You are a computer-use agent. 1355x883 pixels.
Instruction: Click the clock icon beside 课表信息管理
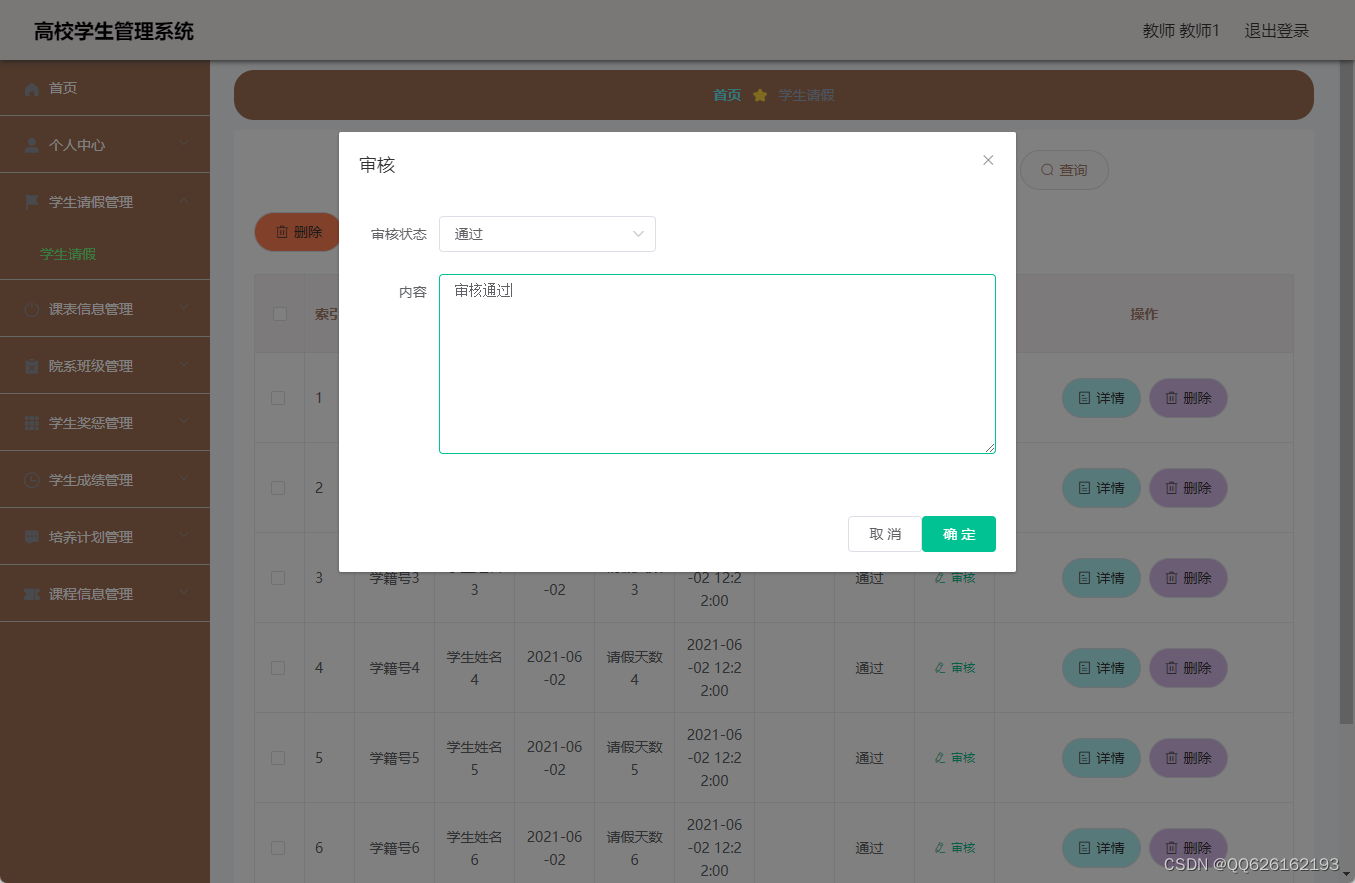click(32, 309)
